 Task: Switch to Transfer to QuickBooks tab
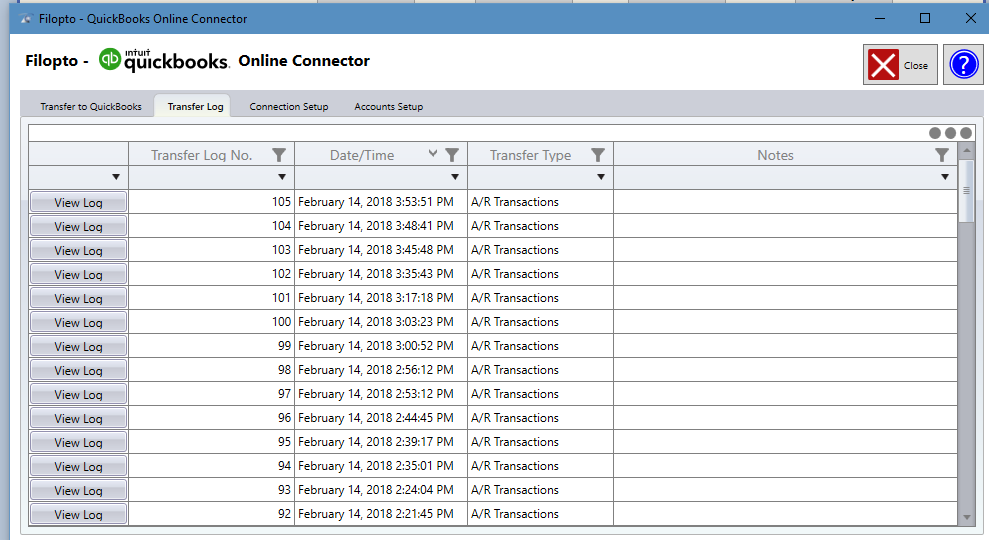[x=91, y=107]
